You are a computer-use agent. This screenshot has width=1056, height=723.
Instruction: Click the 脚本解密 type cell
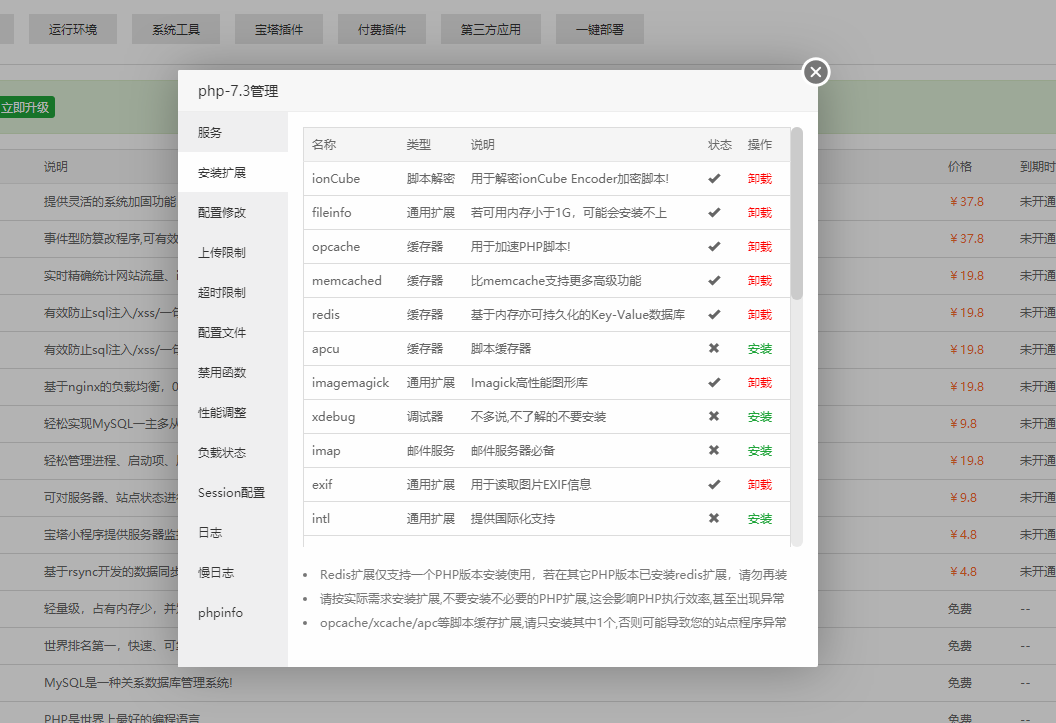(x=431, y=178)
